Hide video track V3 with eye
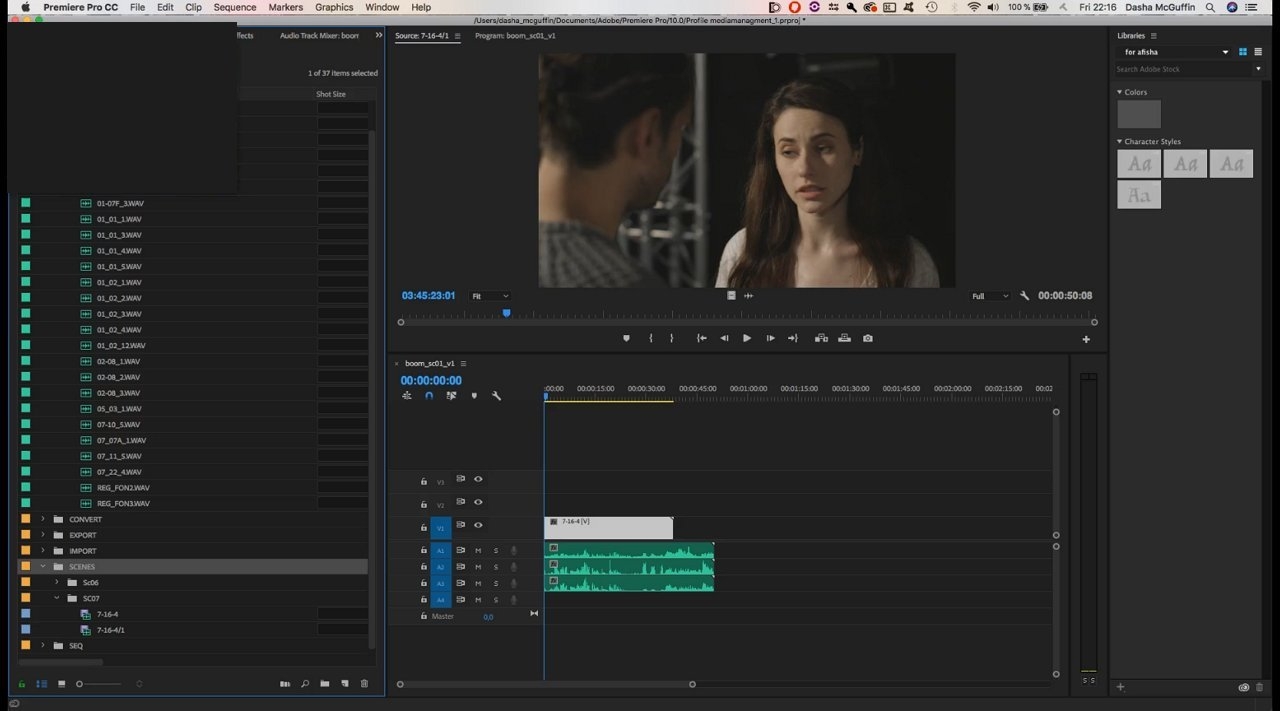 478,479
